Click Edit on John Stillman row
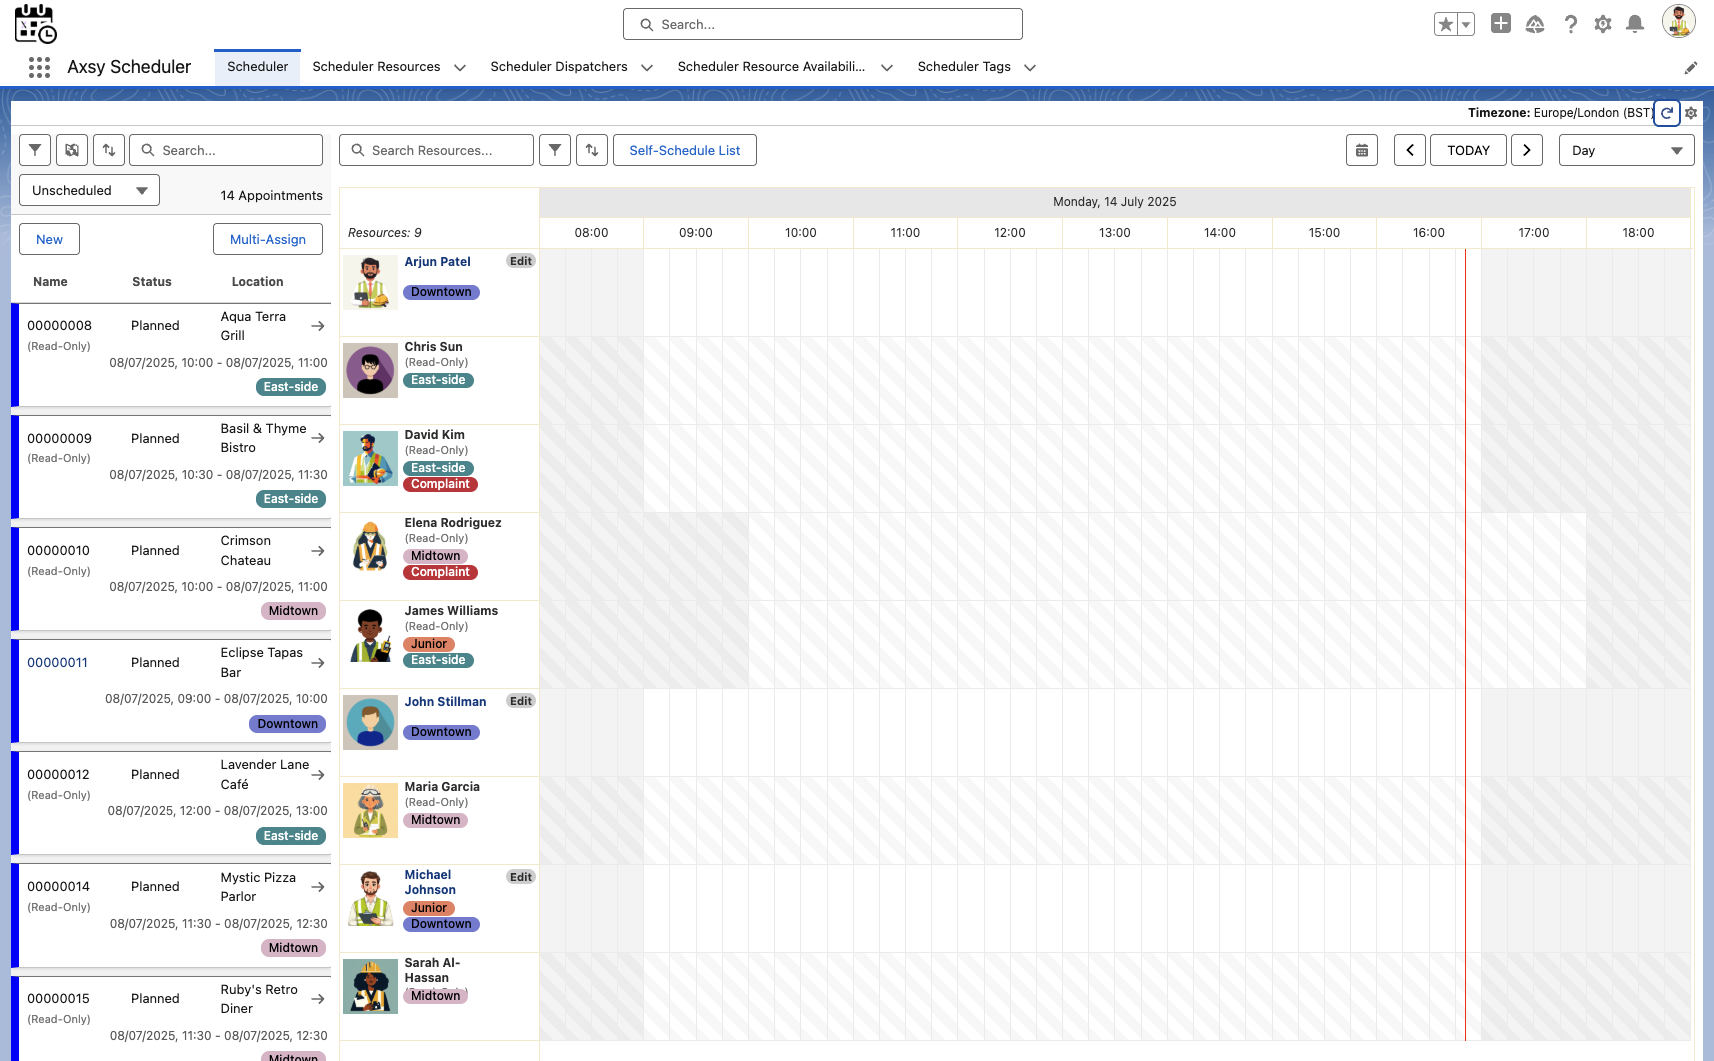Viewport: 1714px width, 1061px height. tap(521, 701)
